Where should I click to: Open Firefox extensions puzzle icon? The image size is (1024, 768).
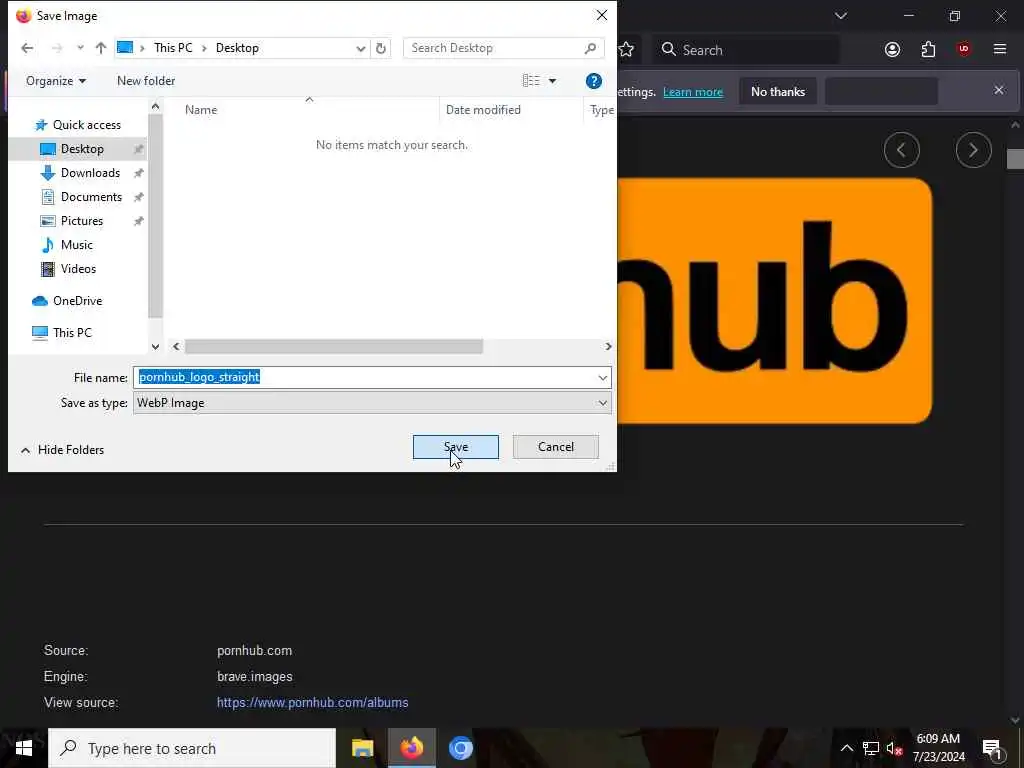928,50
